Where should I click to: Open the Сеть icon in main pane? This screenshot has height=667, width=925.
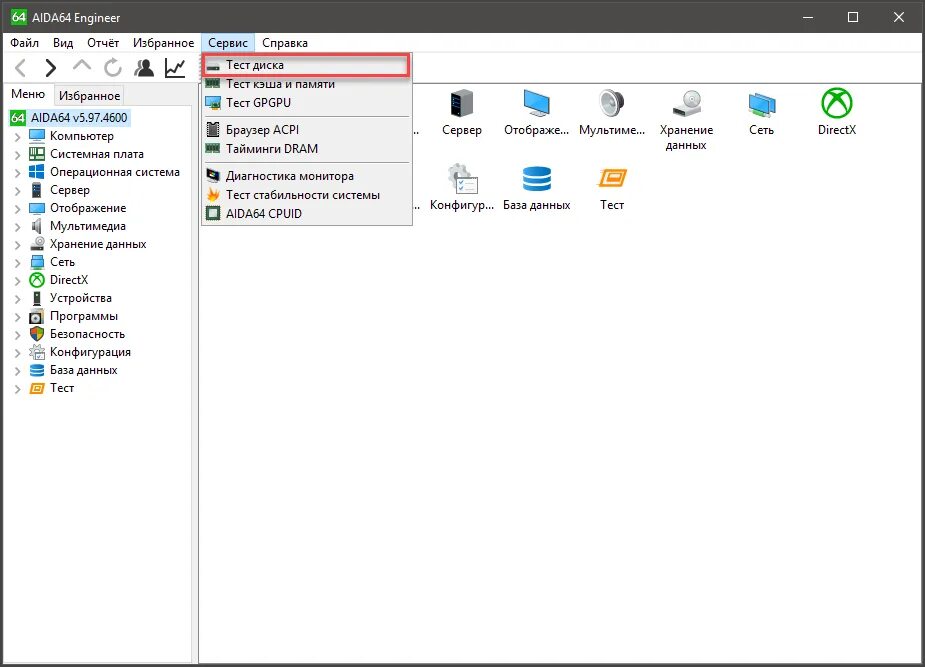(x=762, y=104)
